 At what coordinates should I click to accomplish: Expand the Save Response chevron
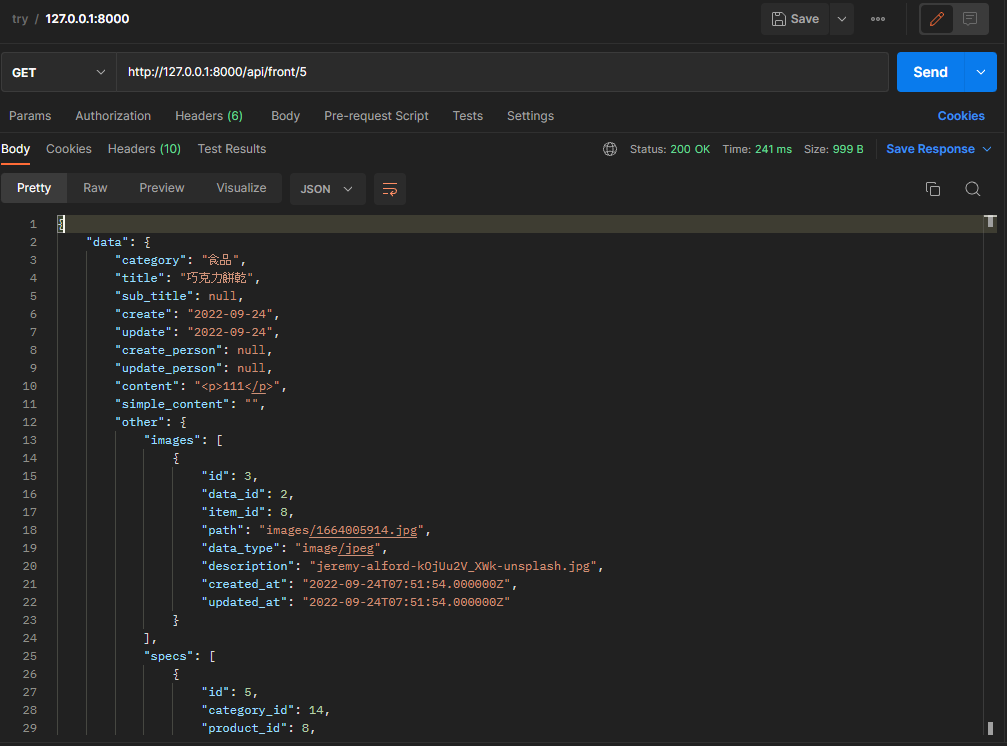click(x=987, y=149)
